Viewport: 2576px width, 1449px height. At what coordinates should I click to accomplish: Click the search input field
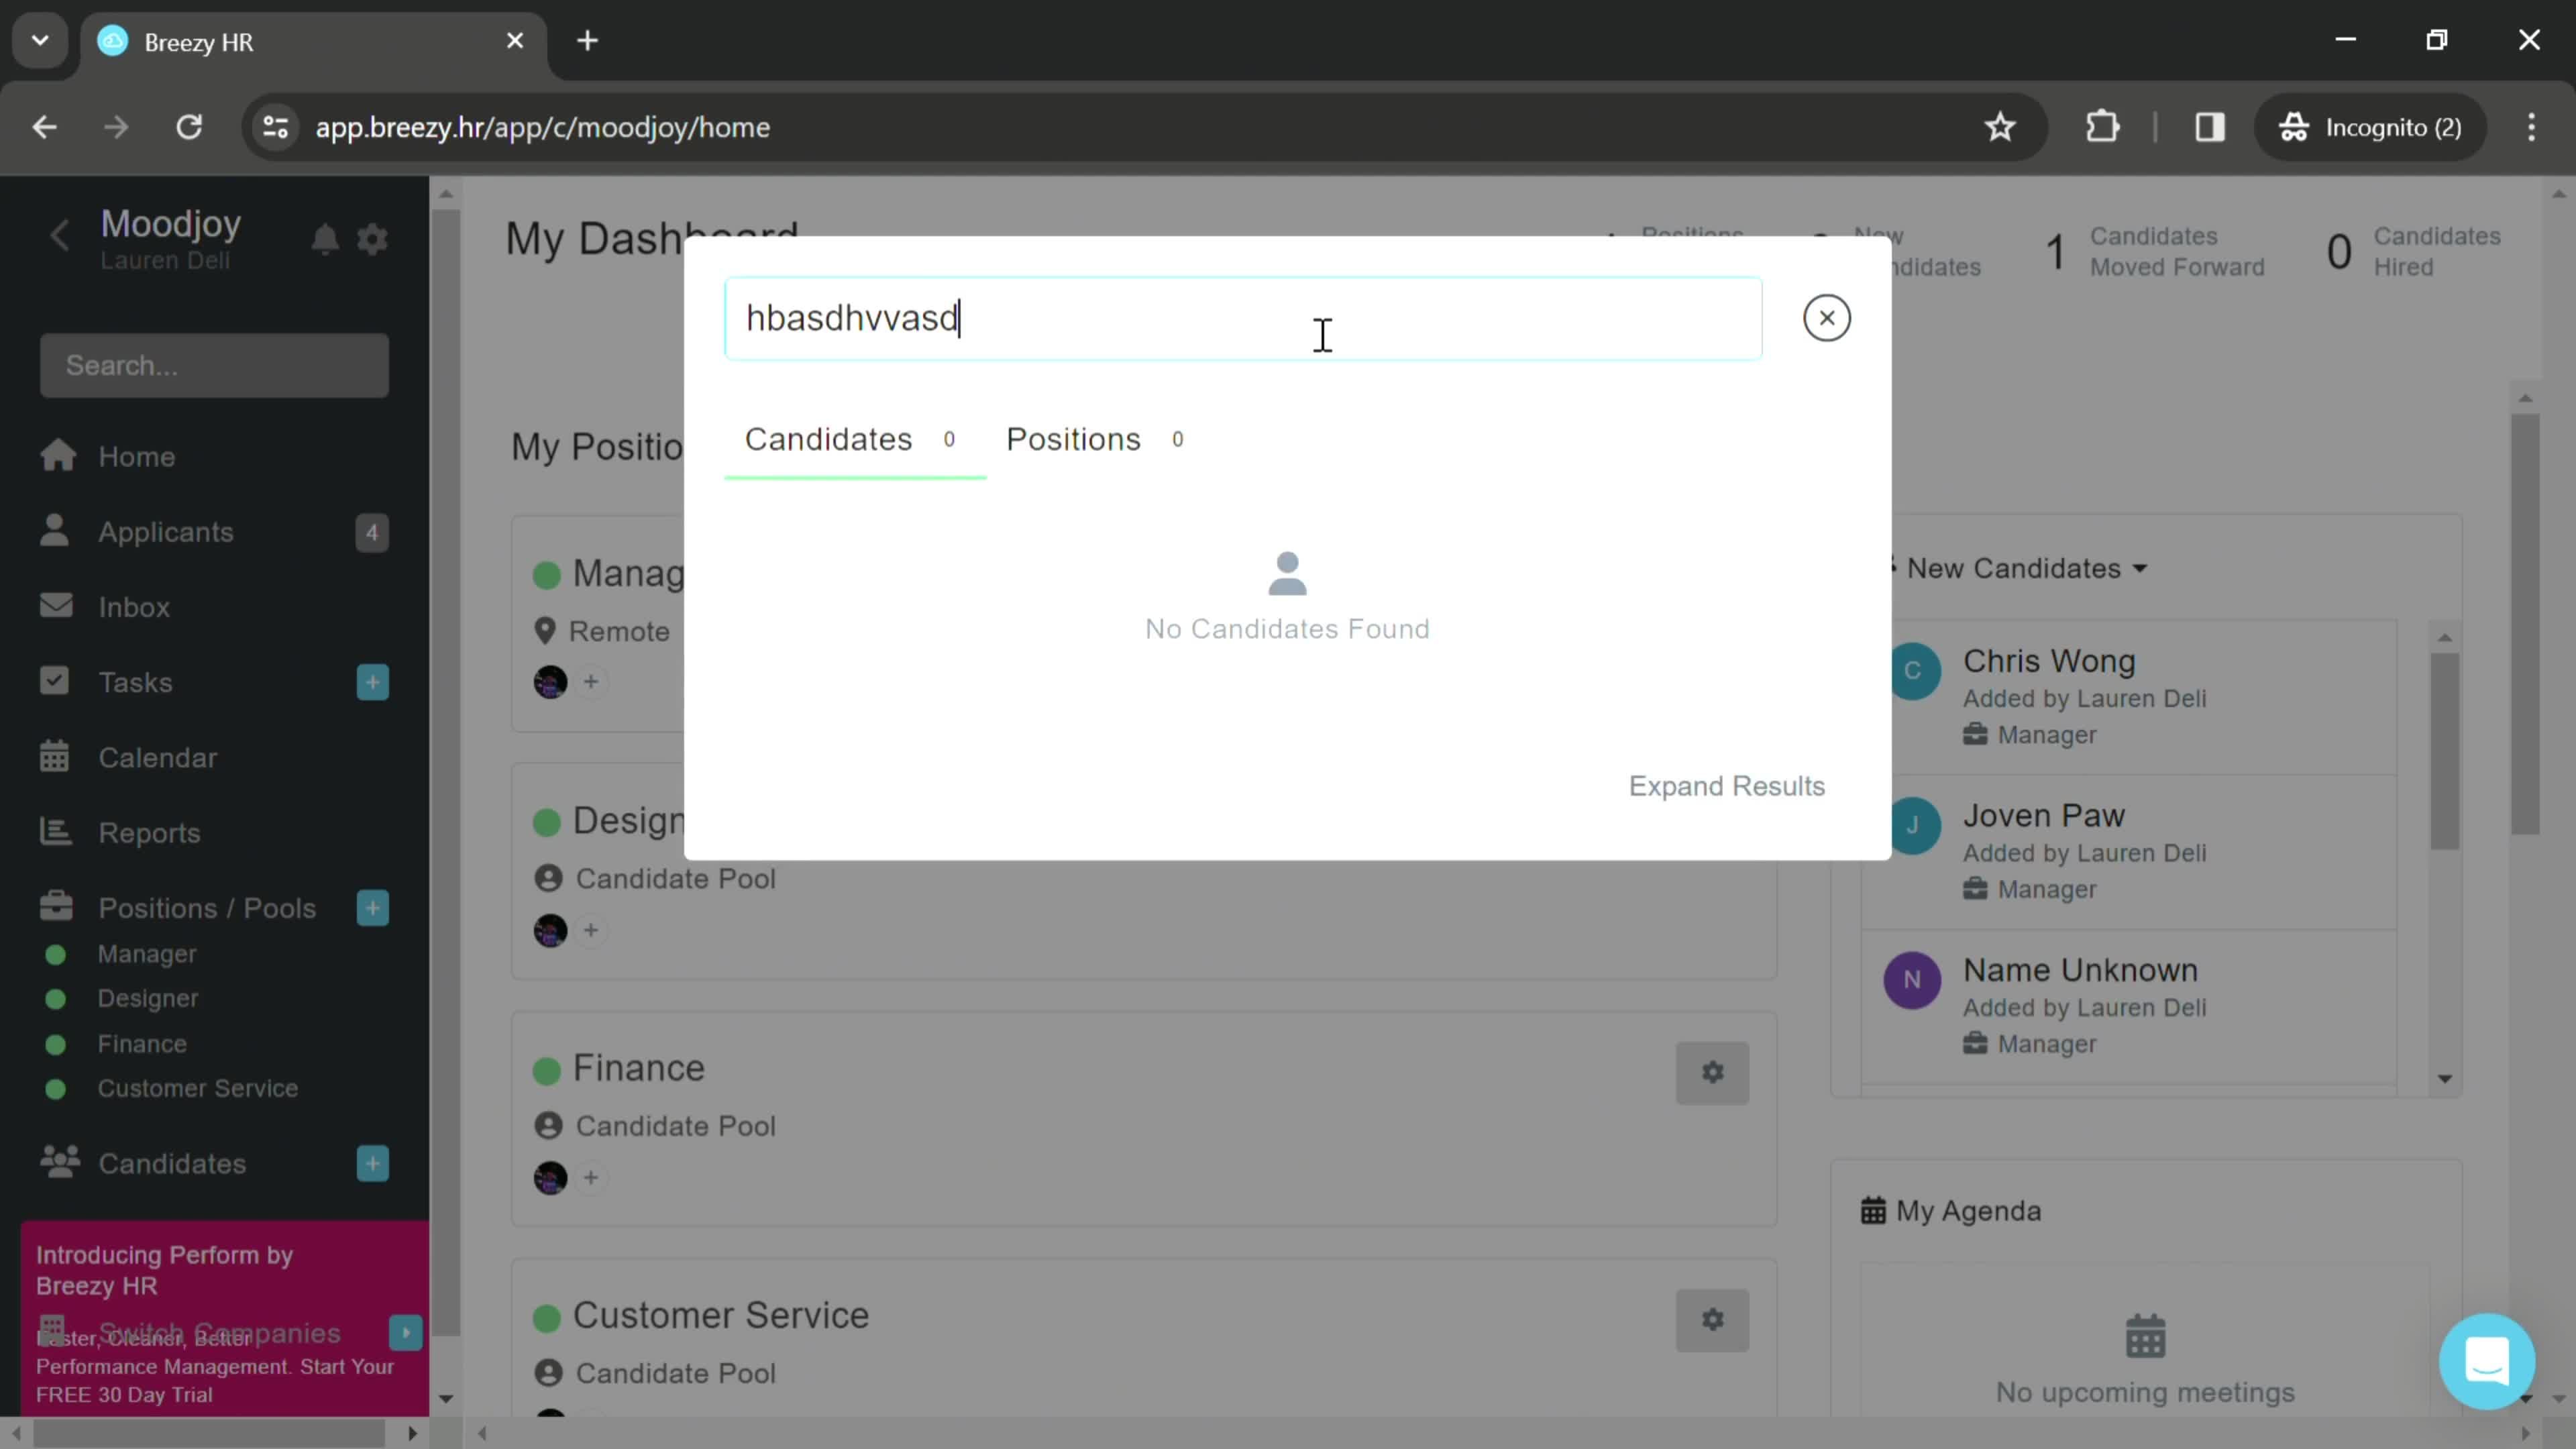tap(1246, 317)
